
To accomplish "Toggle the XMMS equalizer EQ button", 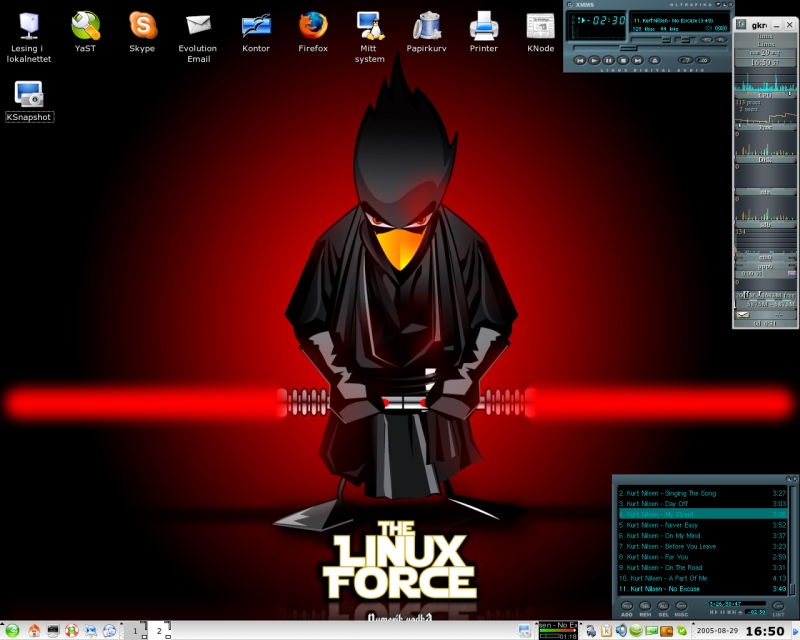I will 706,40.
